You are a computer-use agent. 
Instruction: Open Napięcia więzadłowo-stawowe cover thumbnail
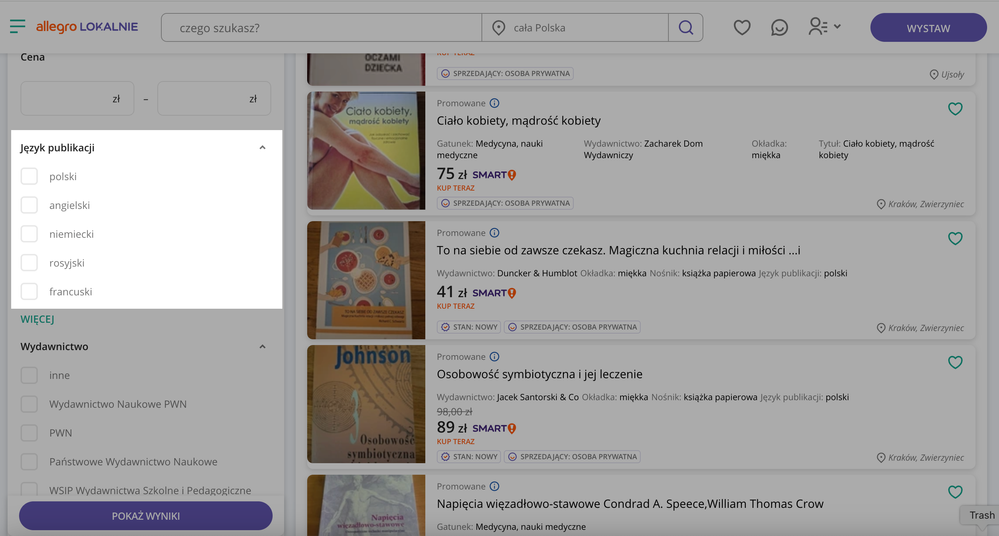click(x=366, y=505)
